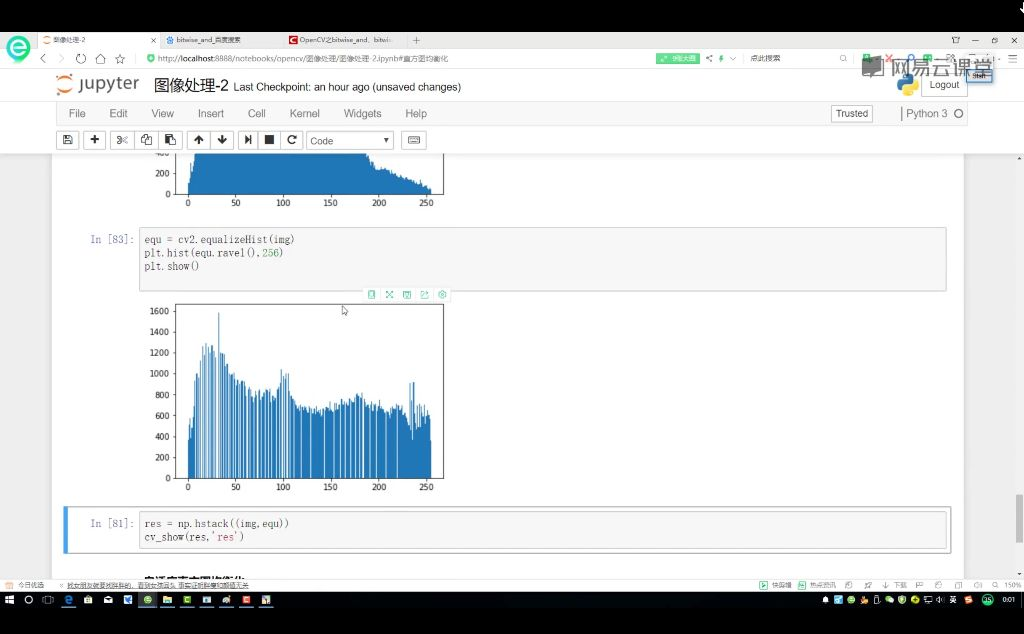Open the browser hamburger menu

[x=1013, y=58]
